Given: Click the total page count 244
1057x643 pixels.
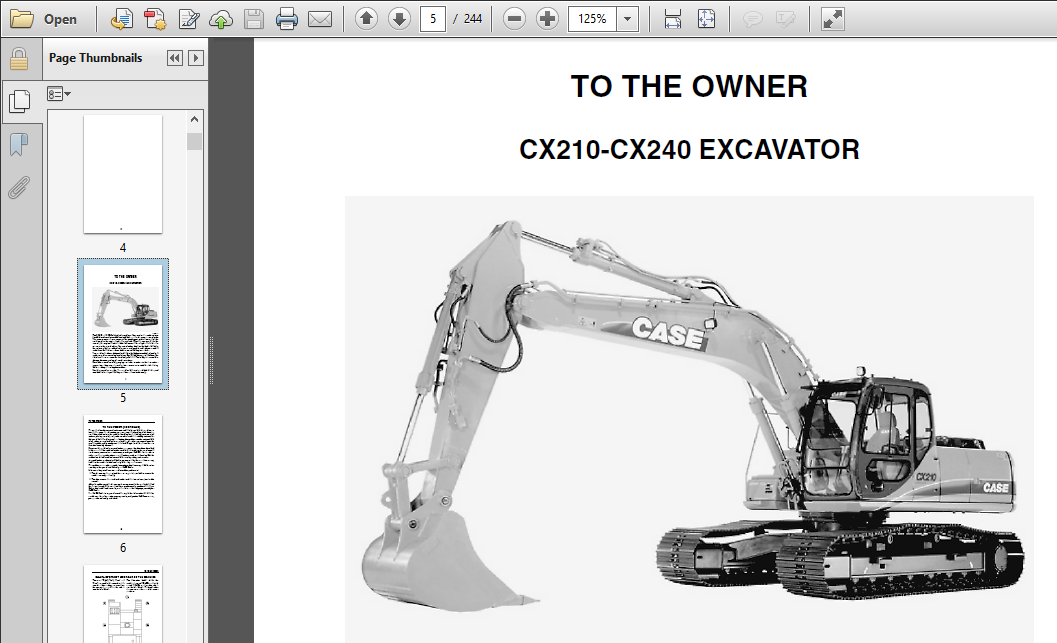Looking at the screenshot, I should [x=473, y=19].
